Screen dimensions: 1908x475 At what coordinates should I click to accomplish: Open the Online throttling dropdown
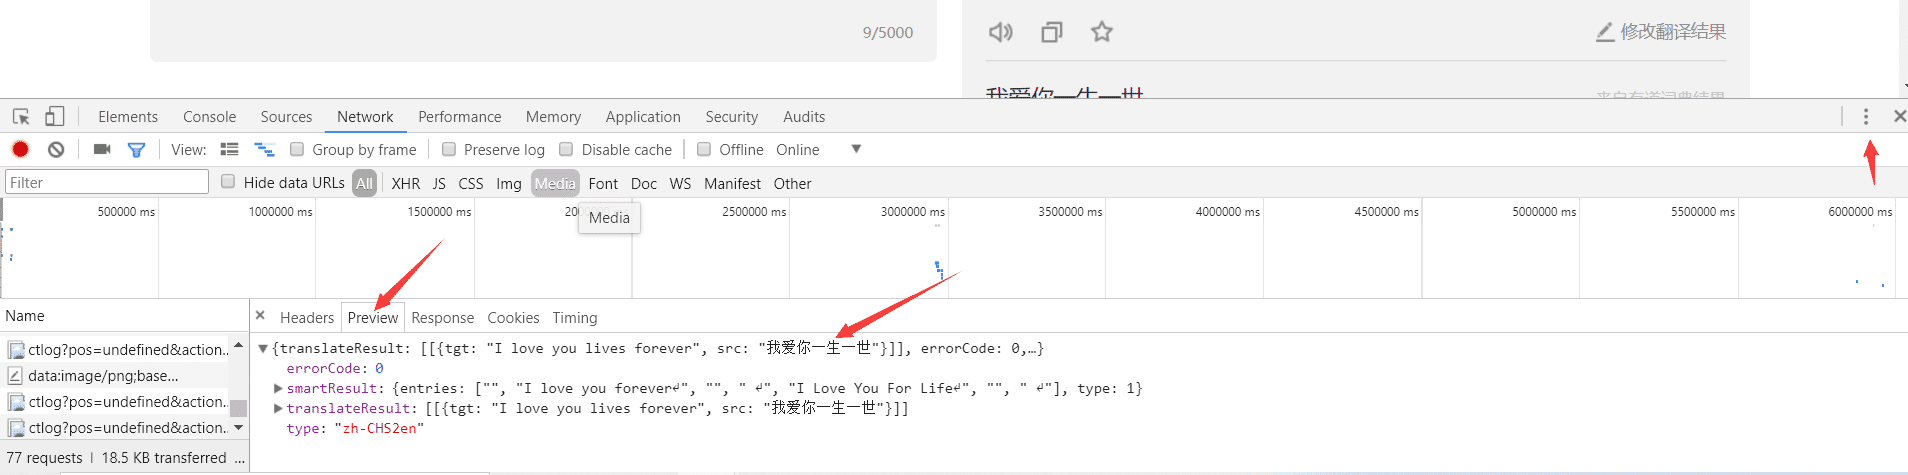(x=818, y=149)
